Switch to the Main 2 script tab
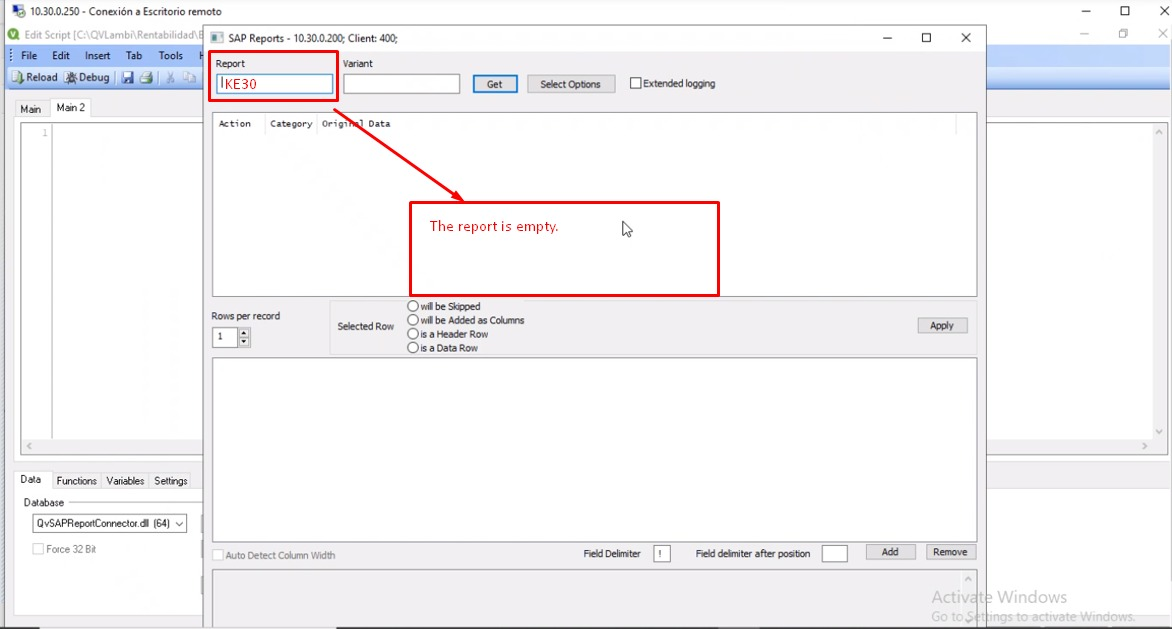The image size is (1172, 629). (69, 107)
